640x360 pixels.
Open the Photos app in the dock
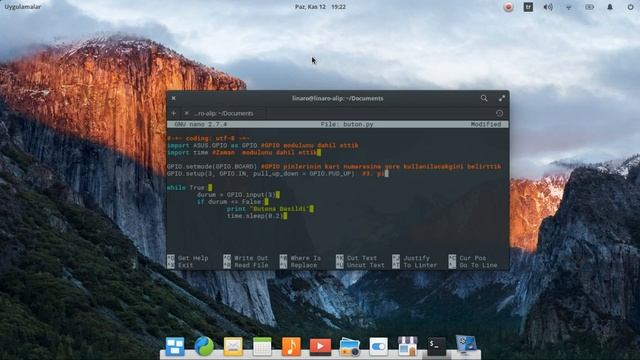point(349,347)
